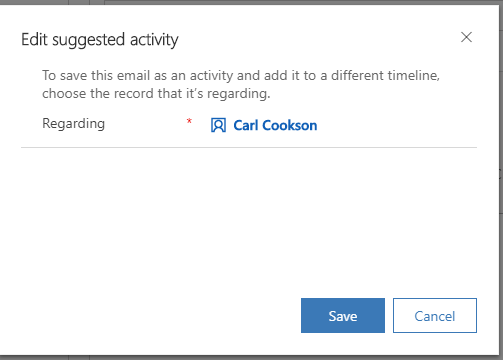Select the Carl Cookson Regarding value
503x360 pixels.
(275, 125)
